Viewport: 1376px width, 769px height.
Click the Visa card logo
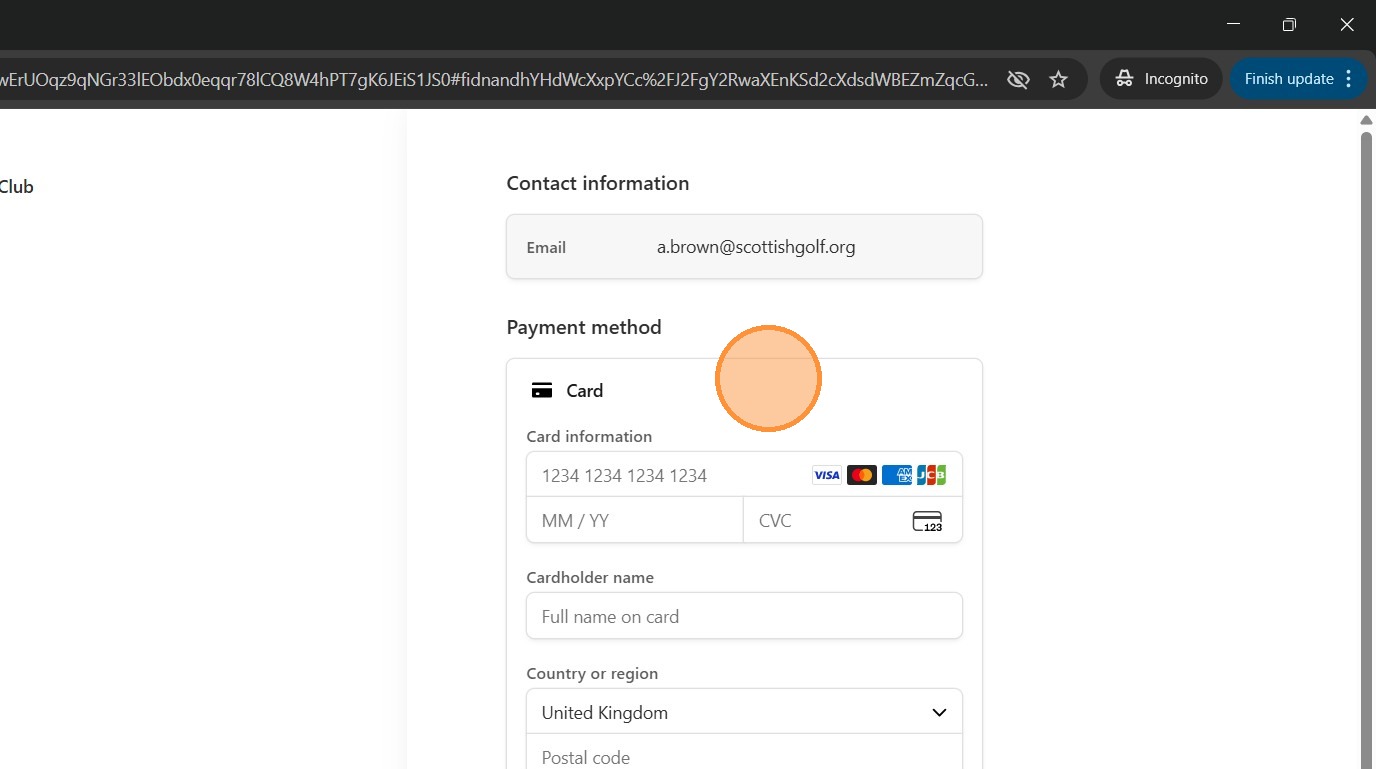pos(827,475)
